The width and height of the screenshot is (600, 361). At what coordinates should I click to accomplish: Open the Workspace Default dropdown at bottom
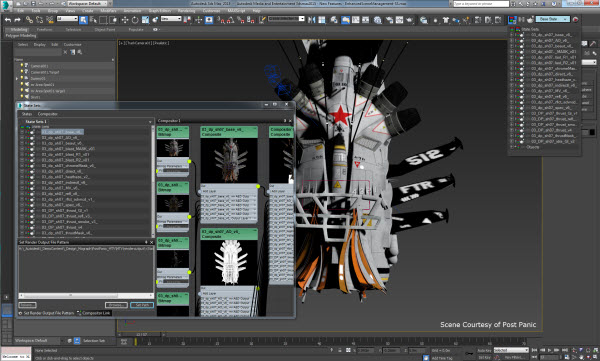point(38,340)
